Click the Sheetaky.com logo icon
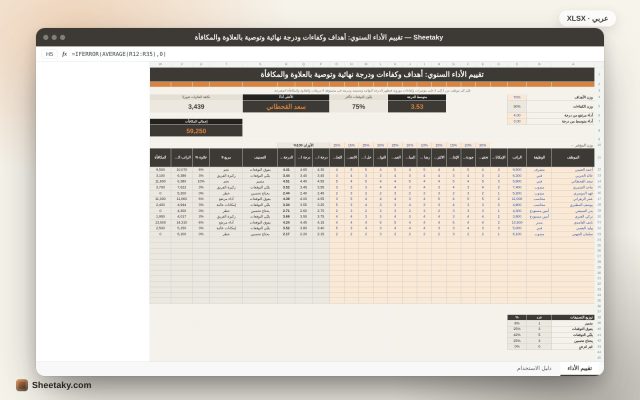 coord(22,385)
